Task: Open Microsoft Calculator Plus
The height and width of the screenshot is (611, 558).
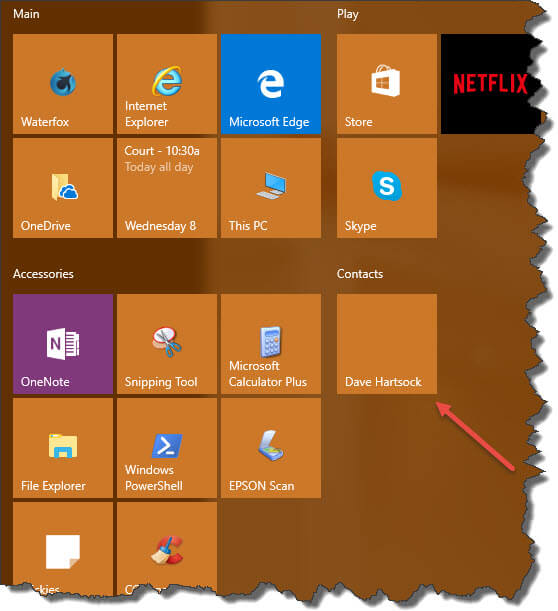Action: pos(271,344)
